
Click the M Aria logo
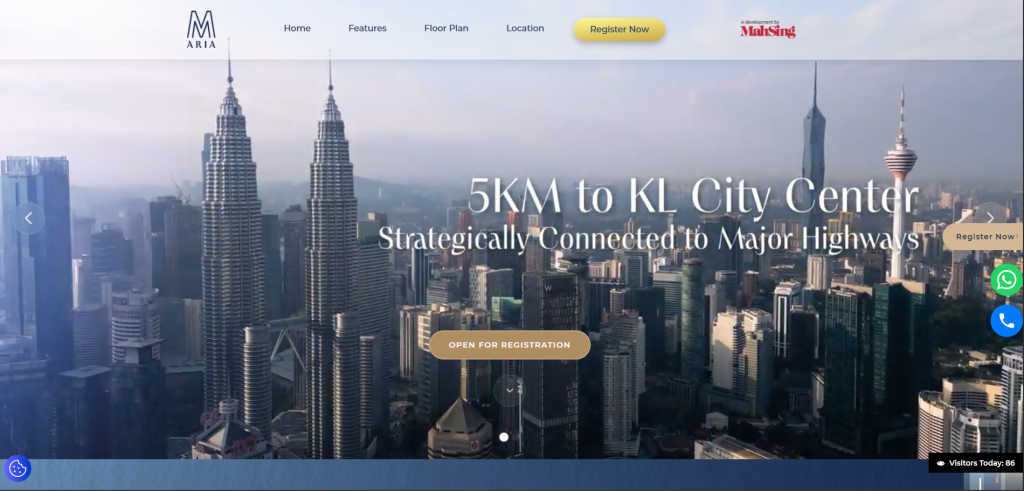point(201,29)
